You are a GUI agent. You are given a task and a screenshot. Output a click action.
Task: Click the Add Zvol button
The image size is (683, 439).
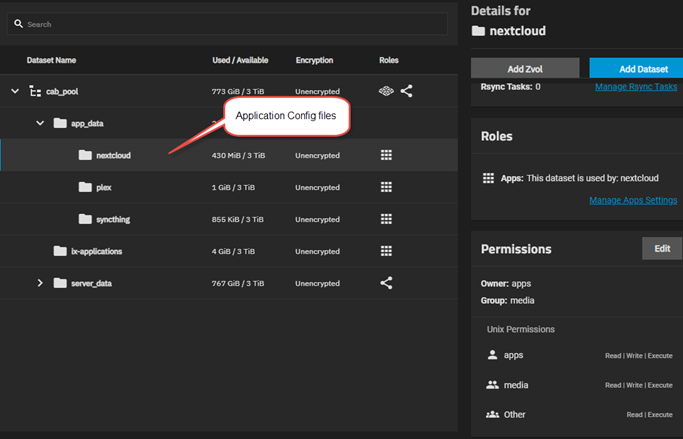coord(525,69)
